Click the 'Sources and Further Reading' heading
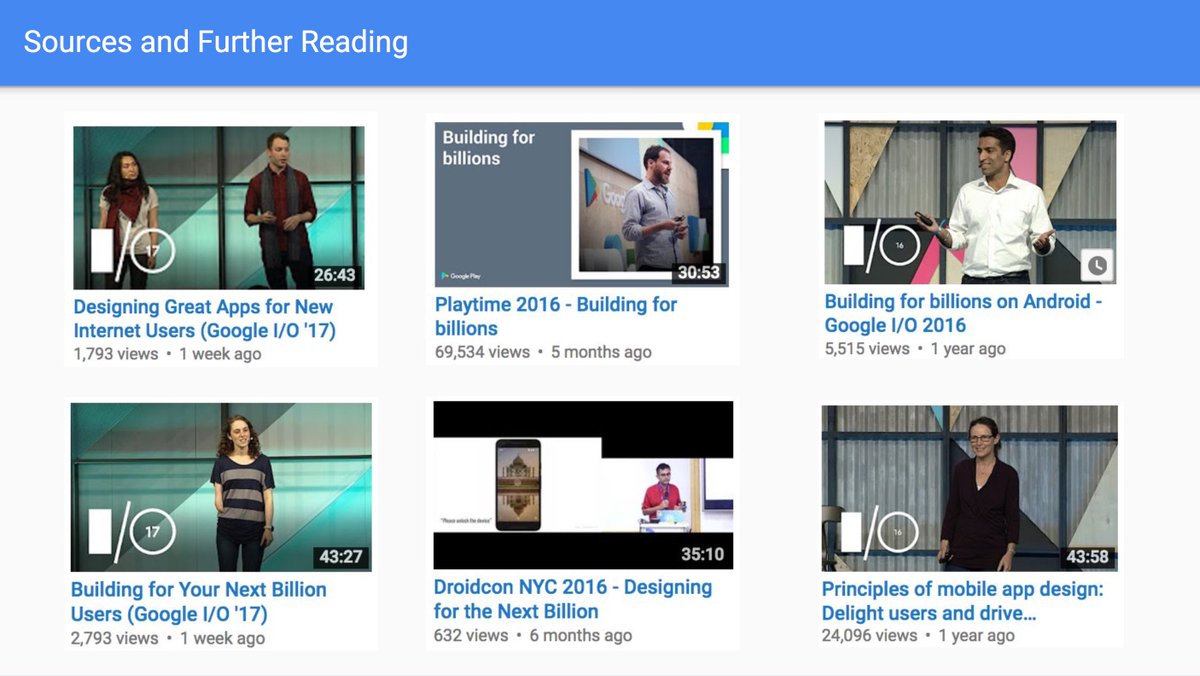Screen dimensions: 1200x676 (x=216, y=42)
